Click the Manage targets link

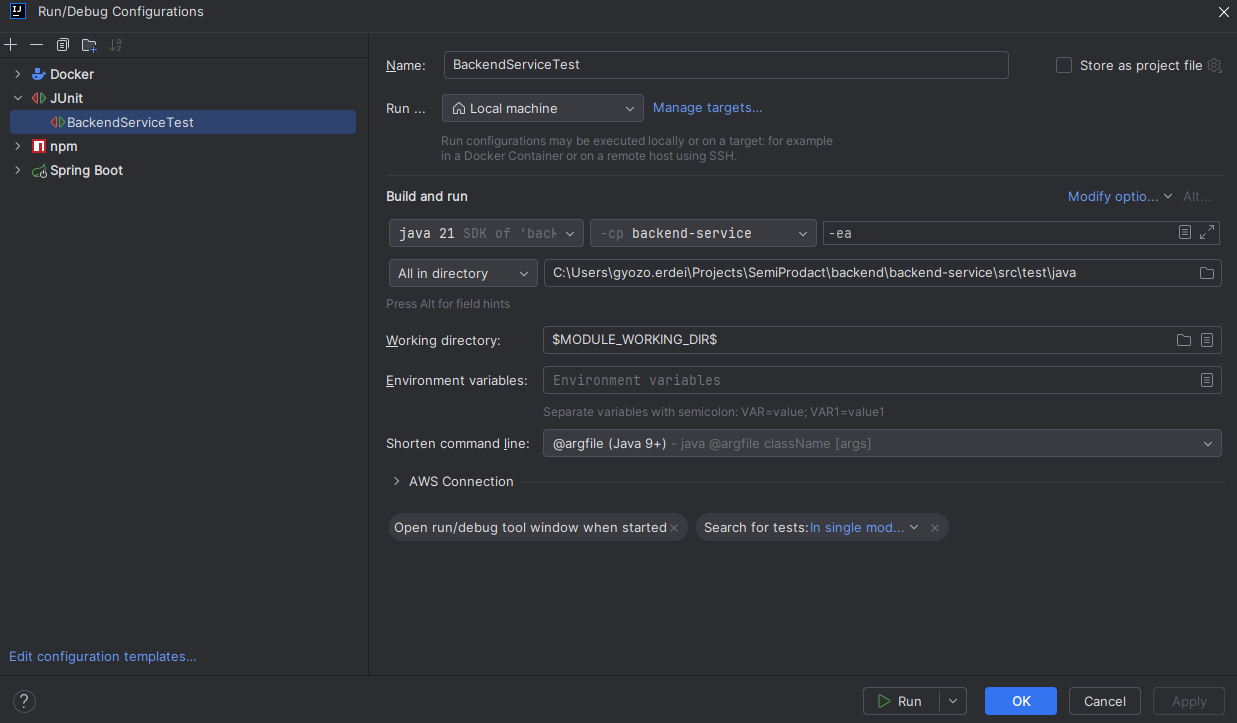[x=707, y=108]
